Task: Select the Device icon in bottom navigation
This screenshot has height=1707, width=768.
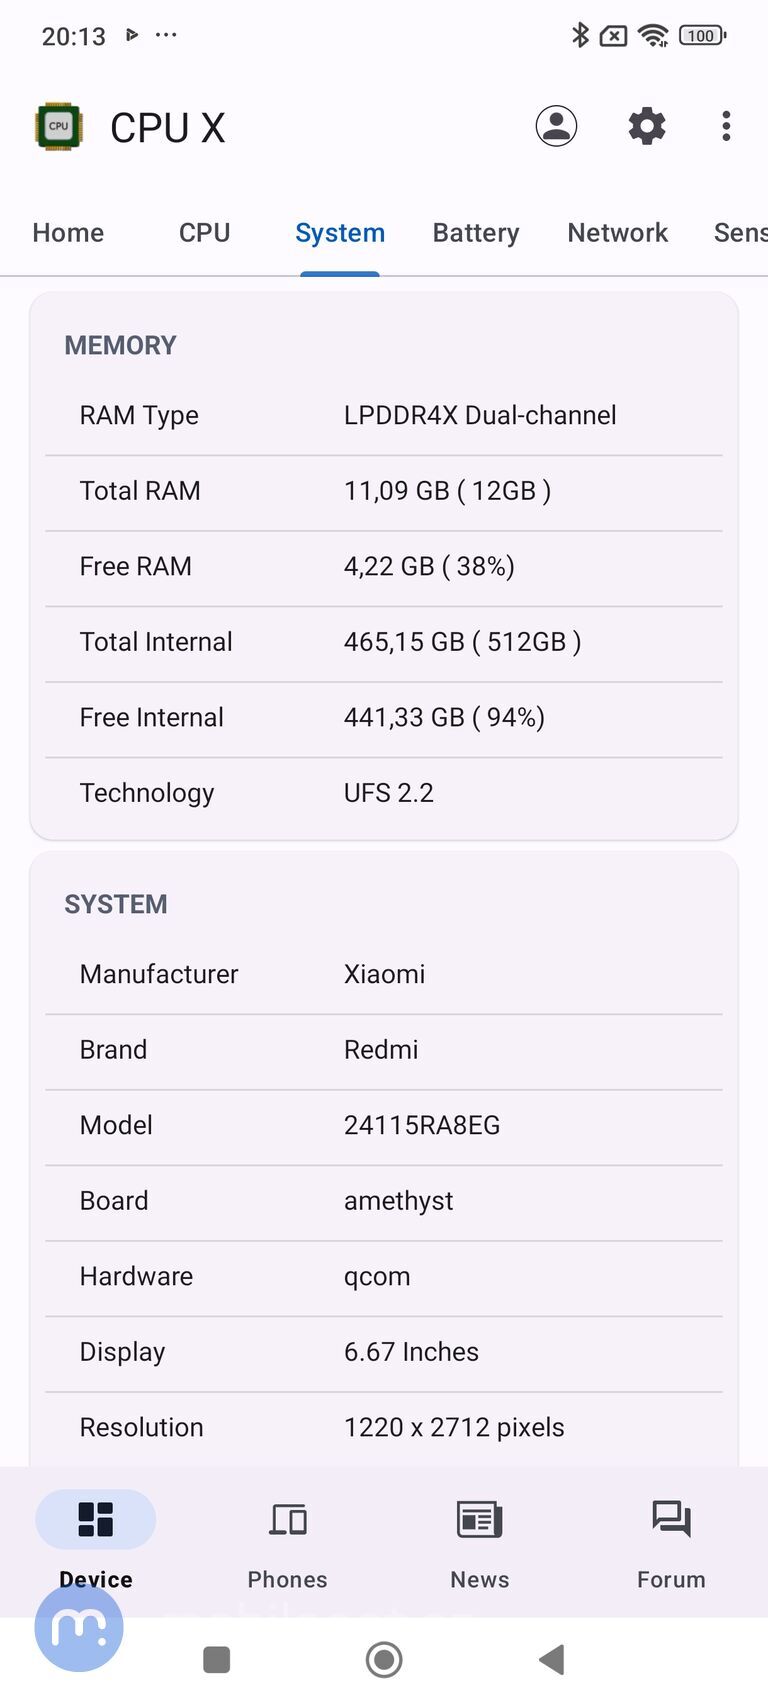Action: (95, 1519)
